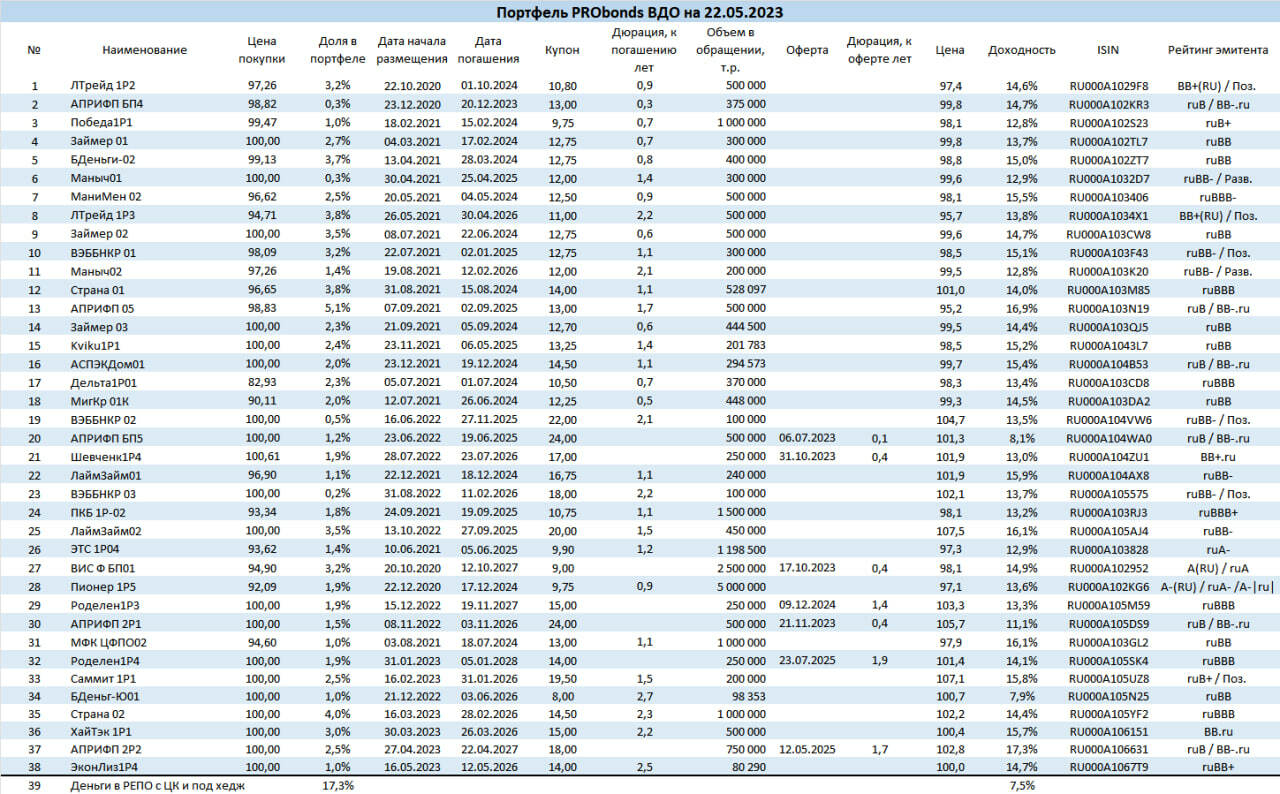1280x794 pixels.
Task: Click the volume value "80 290"
Action: pyautogui.click(x=748, y=767)
